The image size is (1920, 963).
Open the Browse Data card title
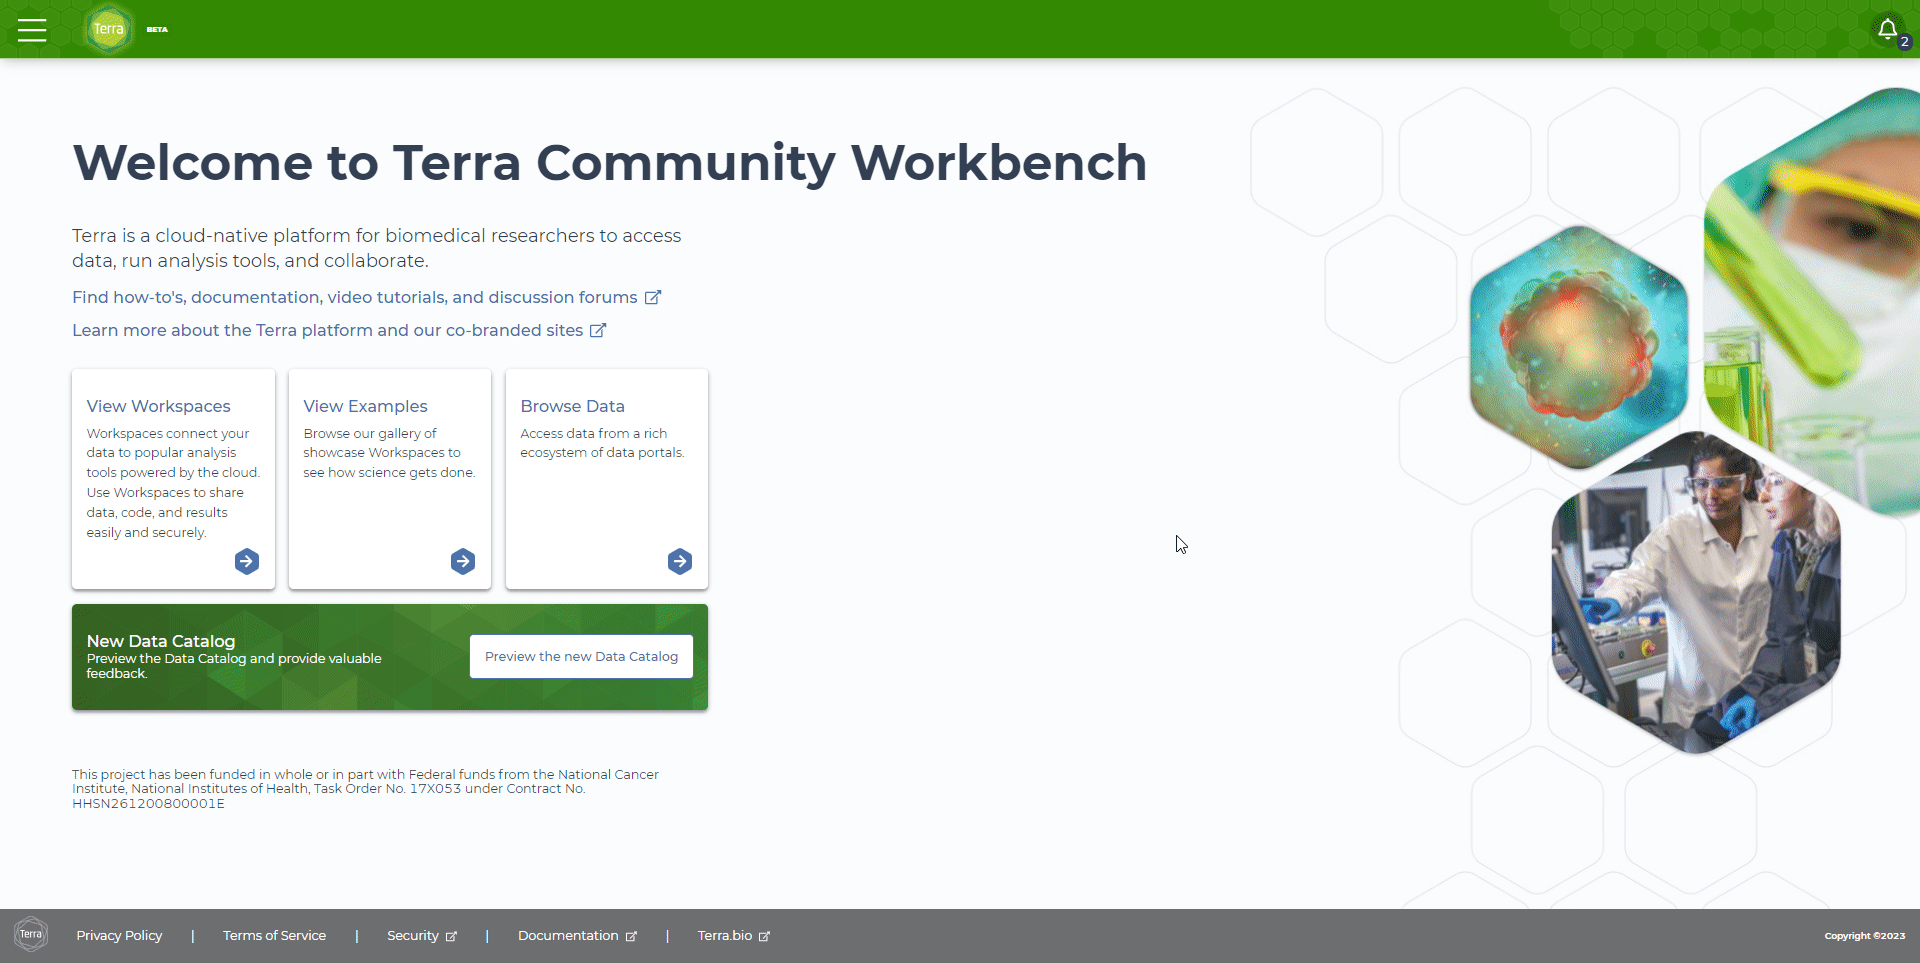coord(572,406)
